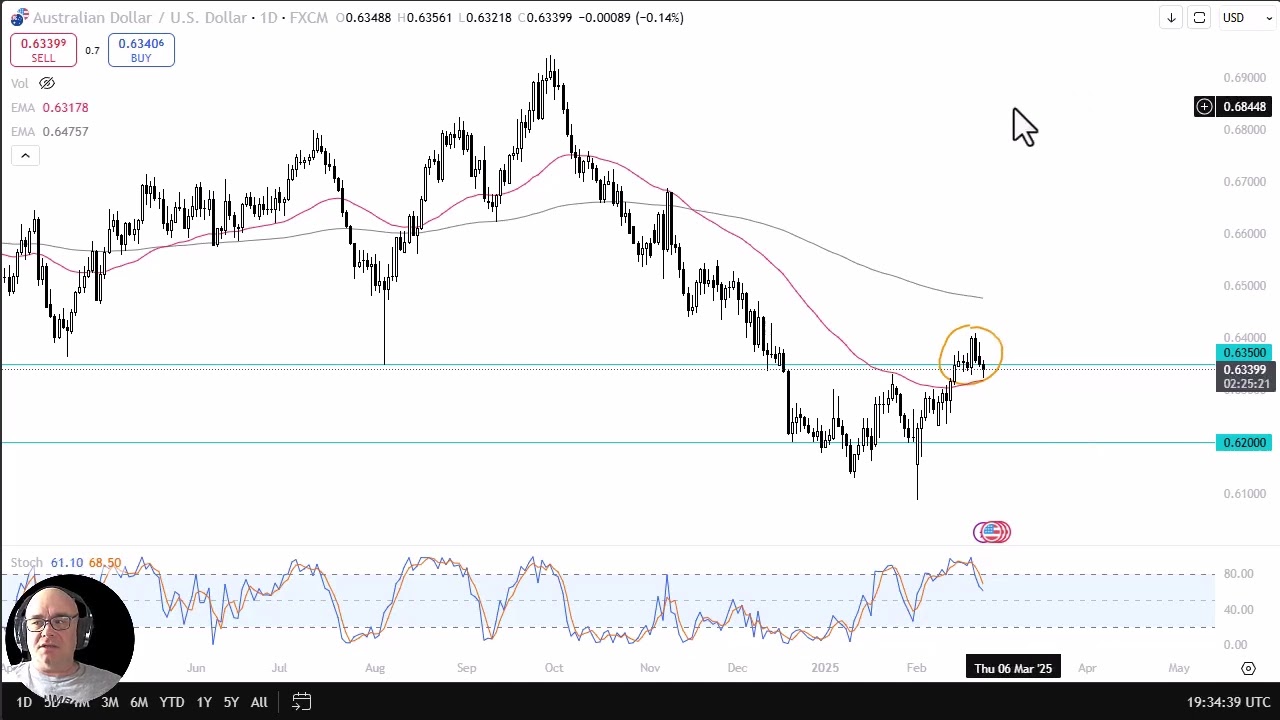Click the chart settings gear on time axis
The height and width of the screenshot is (720, 1280).
1248,668
